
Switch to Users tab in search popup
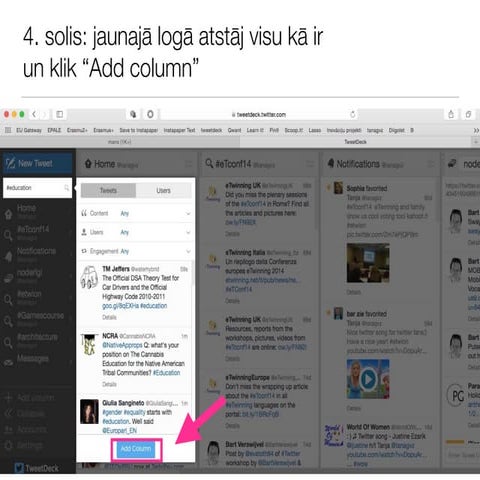pyautogui.click(x=163, y=191)
